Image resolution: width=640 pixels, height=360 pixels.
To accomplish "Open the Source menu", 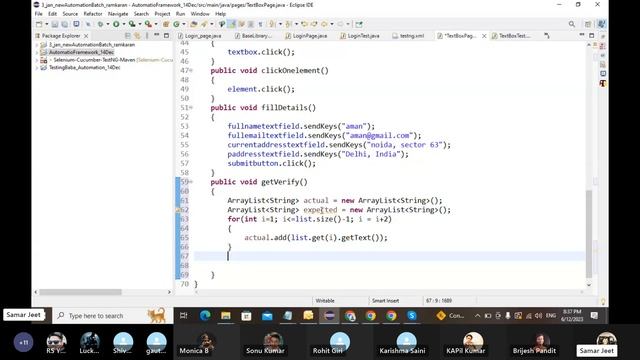I will coord(70,13).
